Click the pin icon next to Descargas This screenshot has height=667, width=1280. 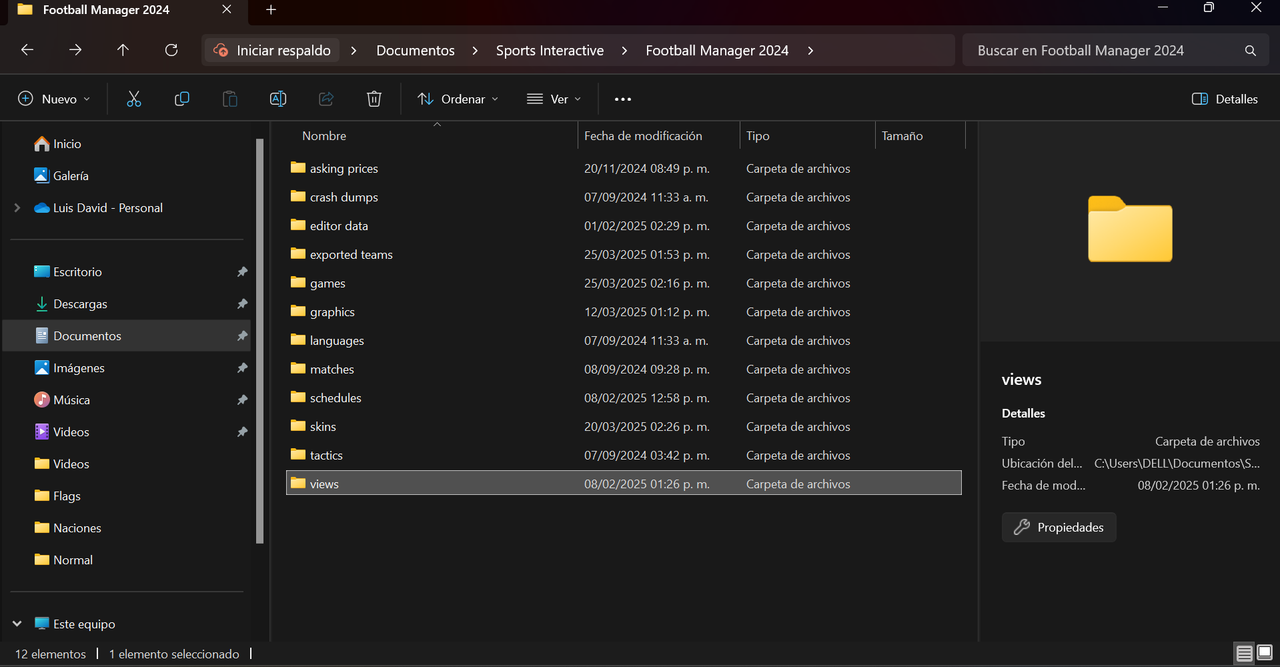point(242,304)
